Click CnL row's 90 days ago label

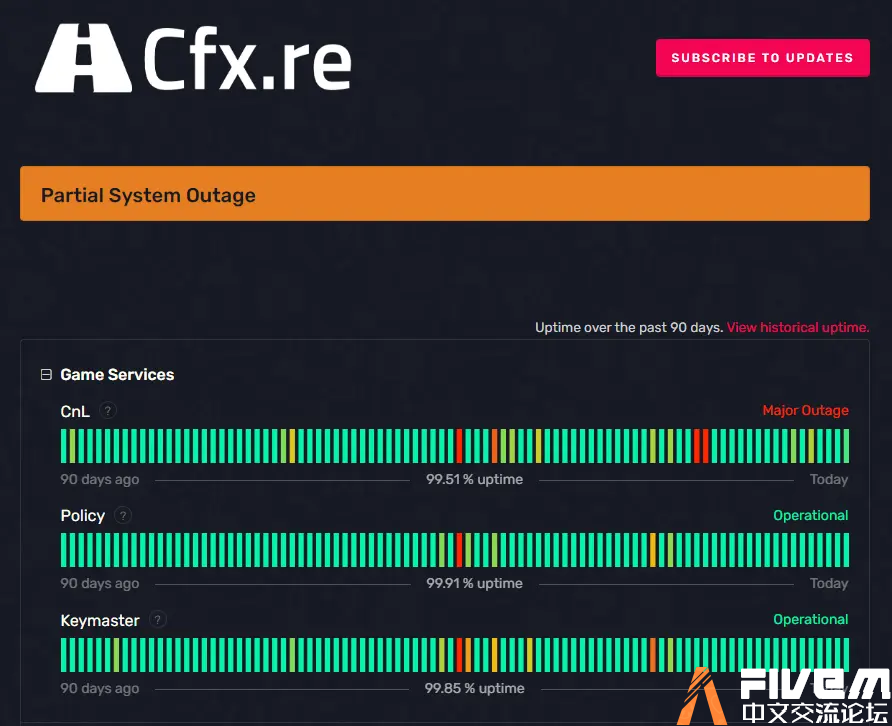pos(100,480)
